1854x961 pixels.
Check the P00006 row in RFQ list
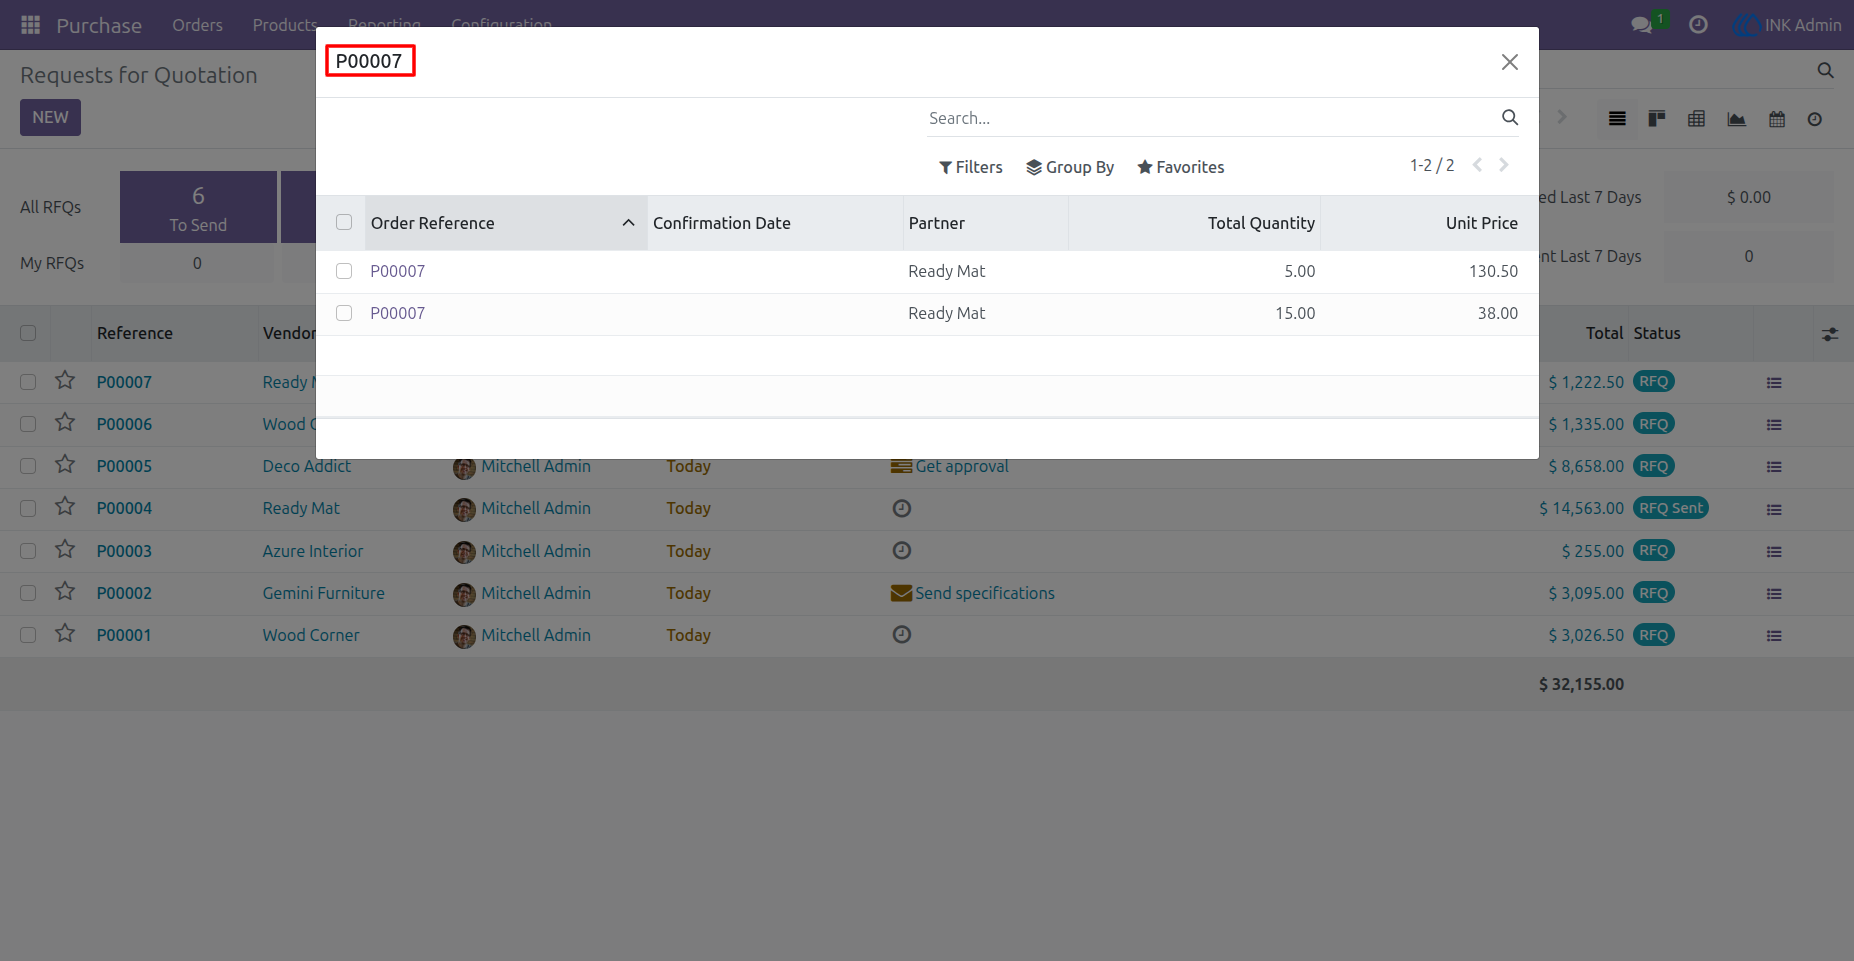point(28,424)
